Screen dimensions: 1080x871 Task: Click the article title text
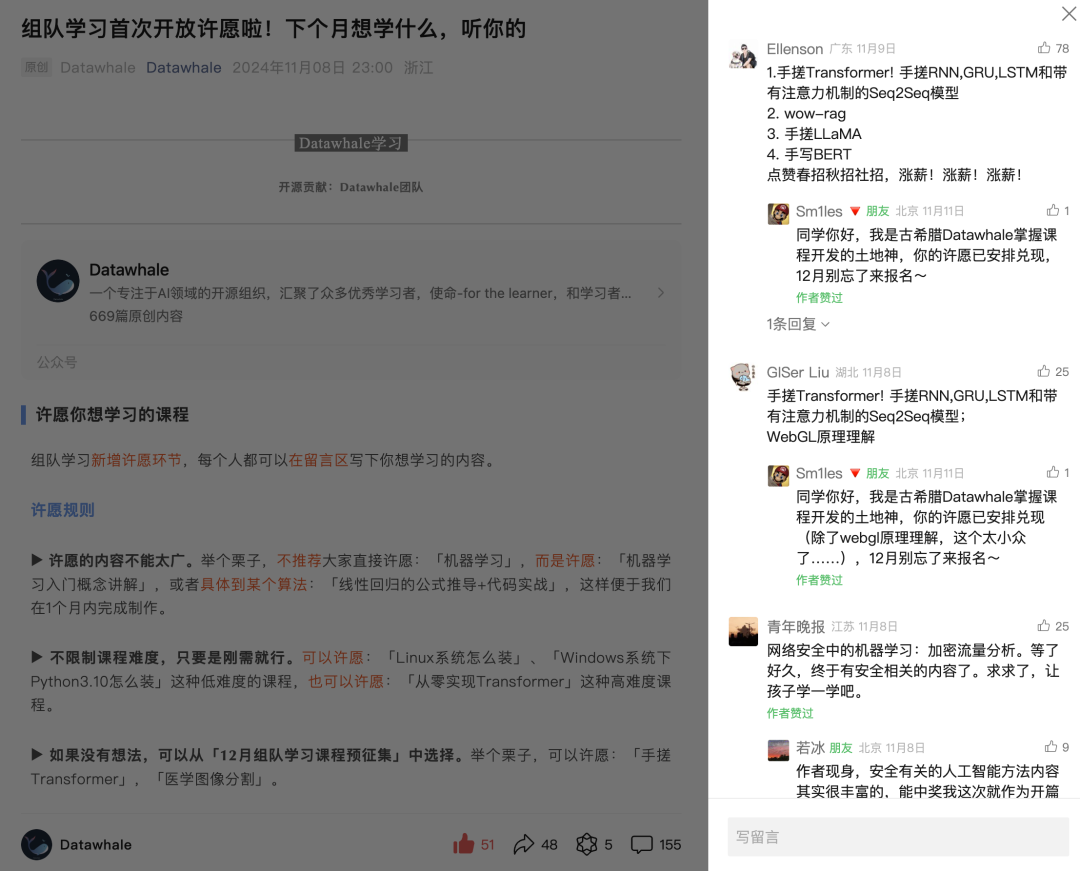click(273, 28)
